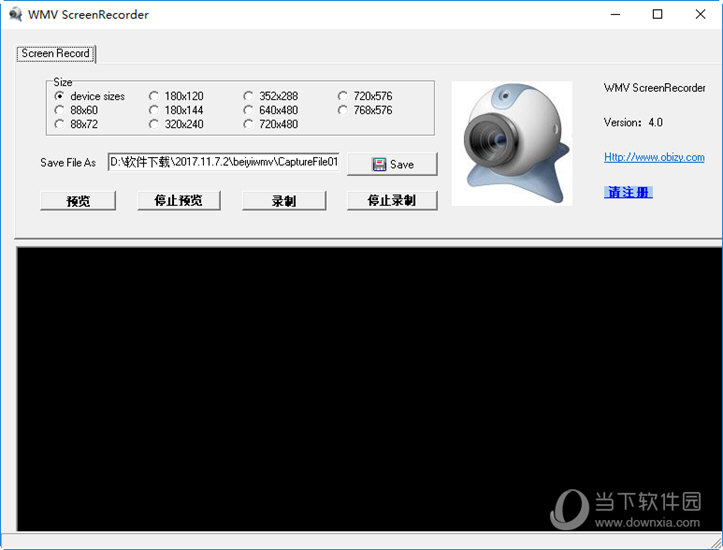Select the device sizes radio option
723x550 pixels.
point(60,97)
